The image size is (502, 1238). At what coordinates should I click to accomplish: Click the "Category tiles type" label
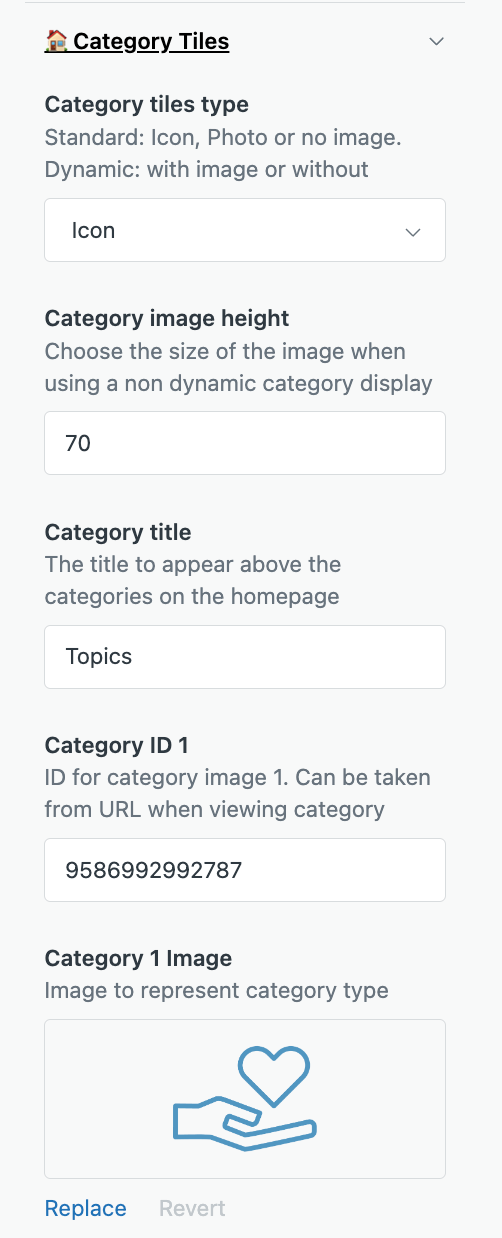[x=147, y=105]
